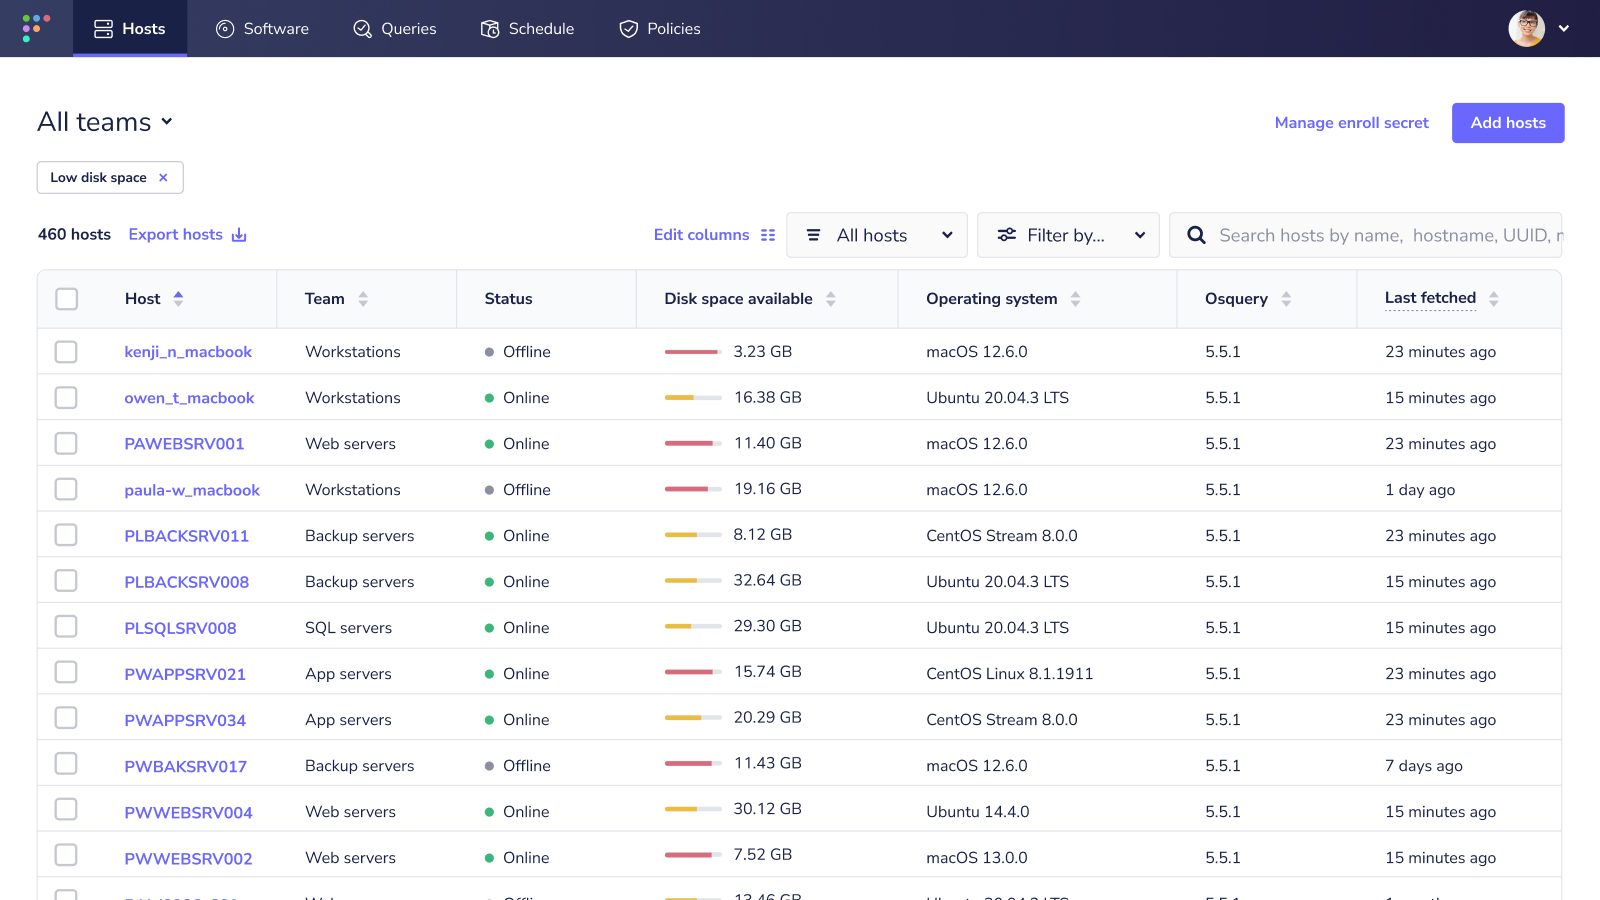Select checkbox for PWWEBSRV004
The image size is (1600, 900).
(66, 810)
